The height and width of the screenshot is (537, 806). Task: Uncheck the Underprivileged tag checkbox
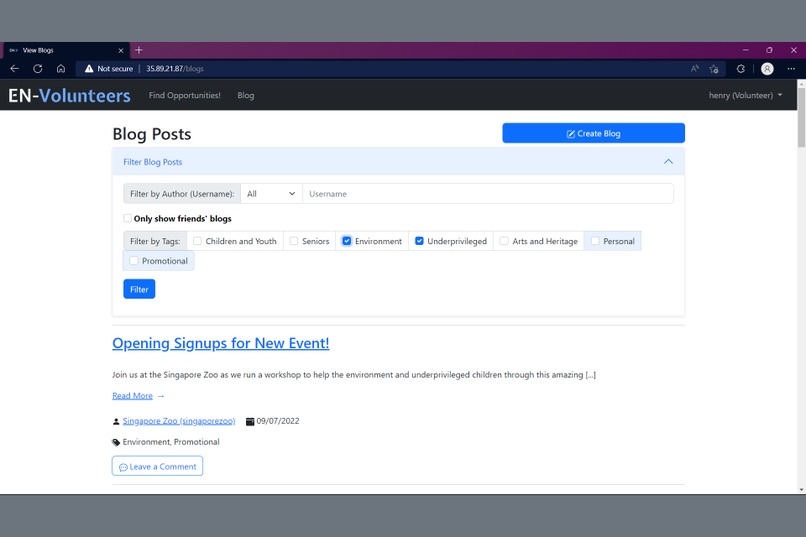419,241
